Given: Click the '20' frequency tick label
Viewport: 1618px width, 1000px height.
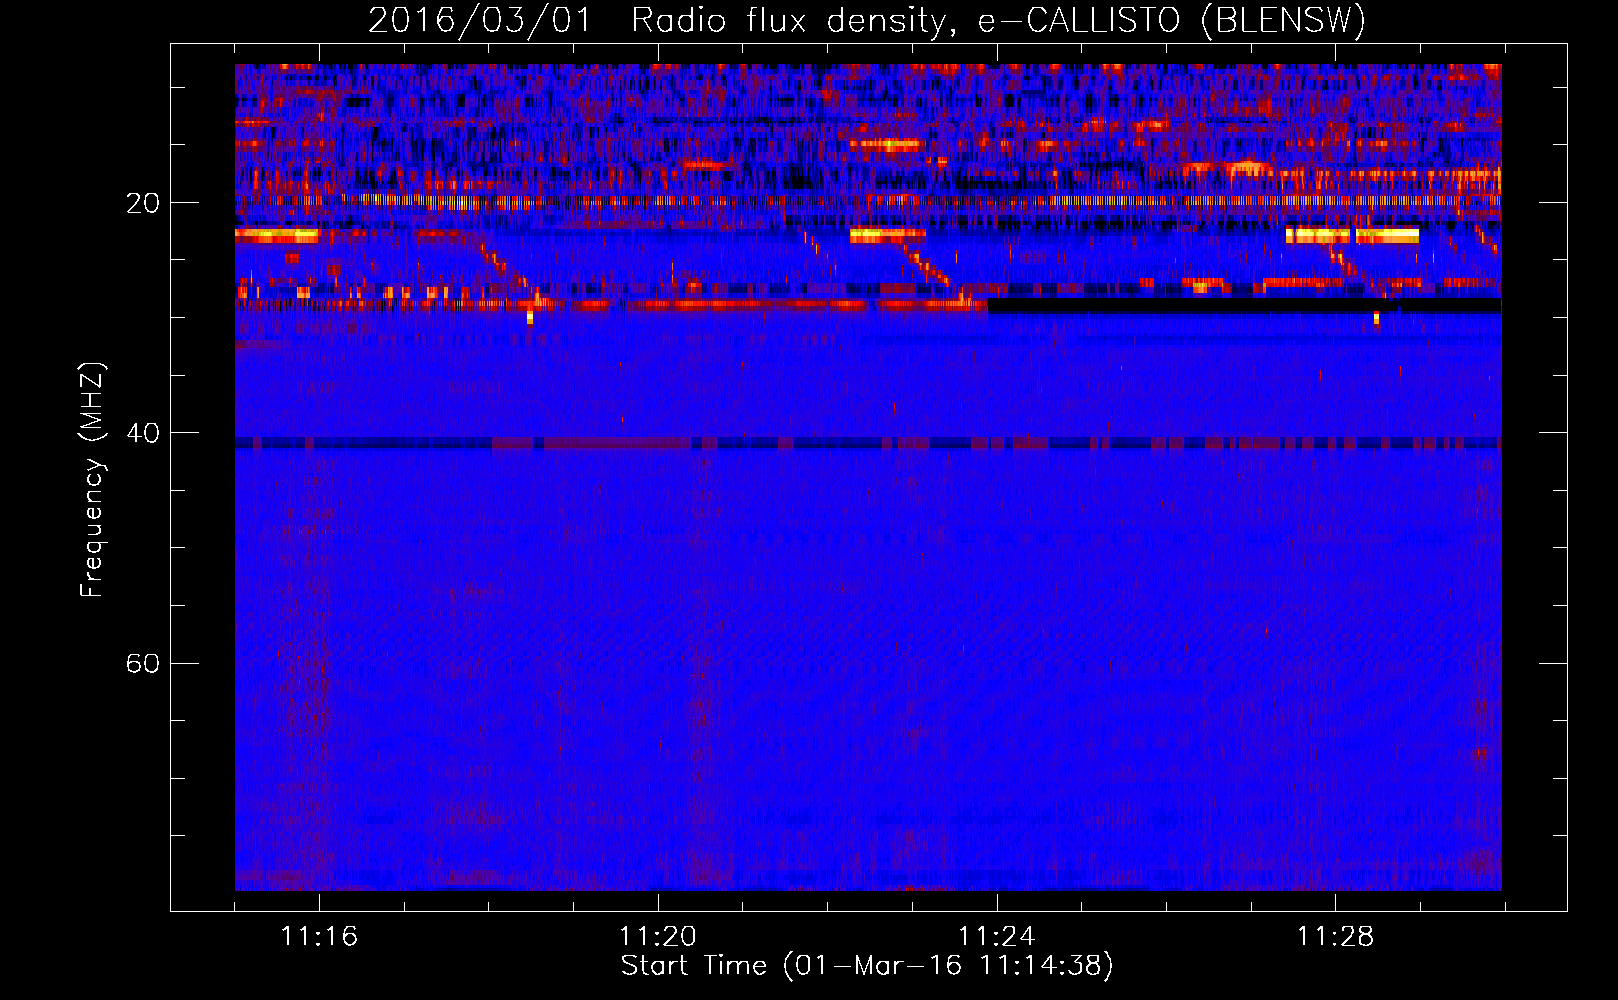Looking at the screenshot, I should click(143, 203).
